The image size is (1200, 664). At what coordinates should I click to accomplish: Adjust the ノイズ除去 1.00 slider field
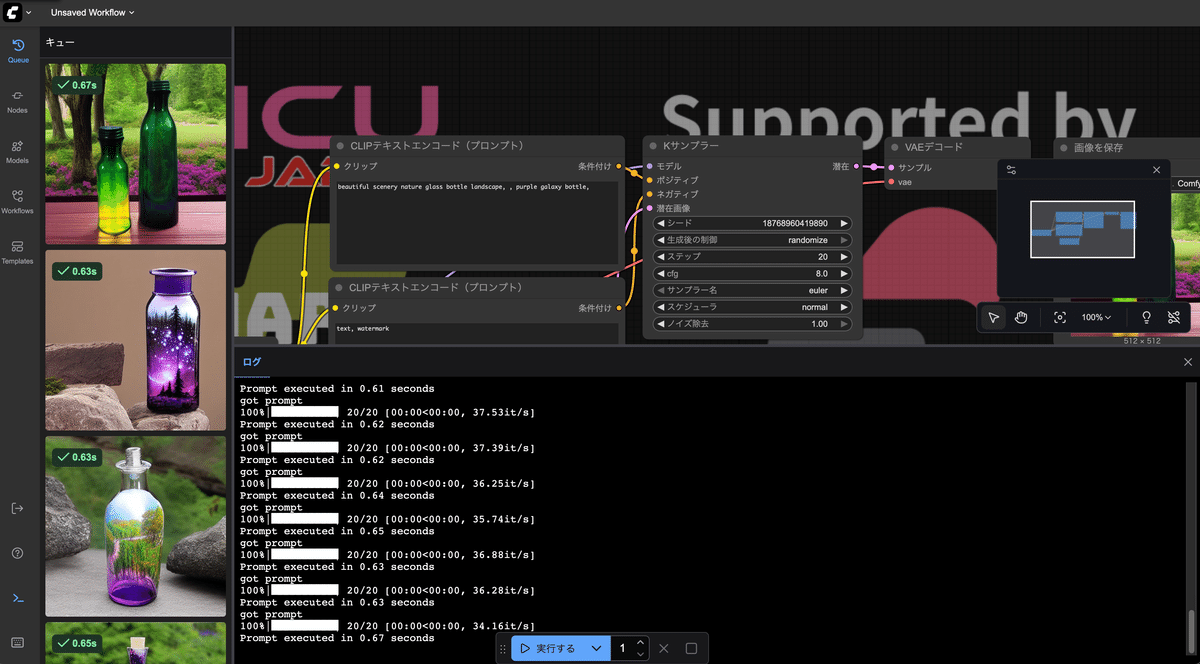pyautogui.click(x=752, y=324)
